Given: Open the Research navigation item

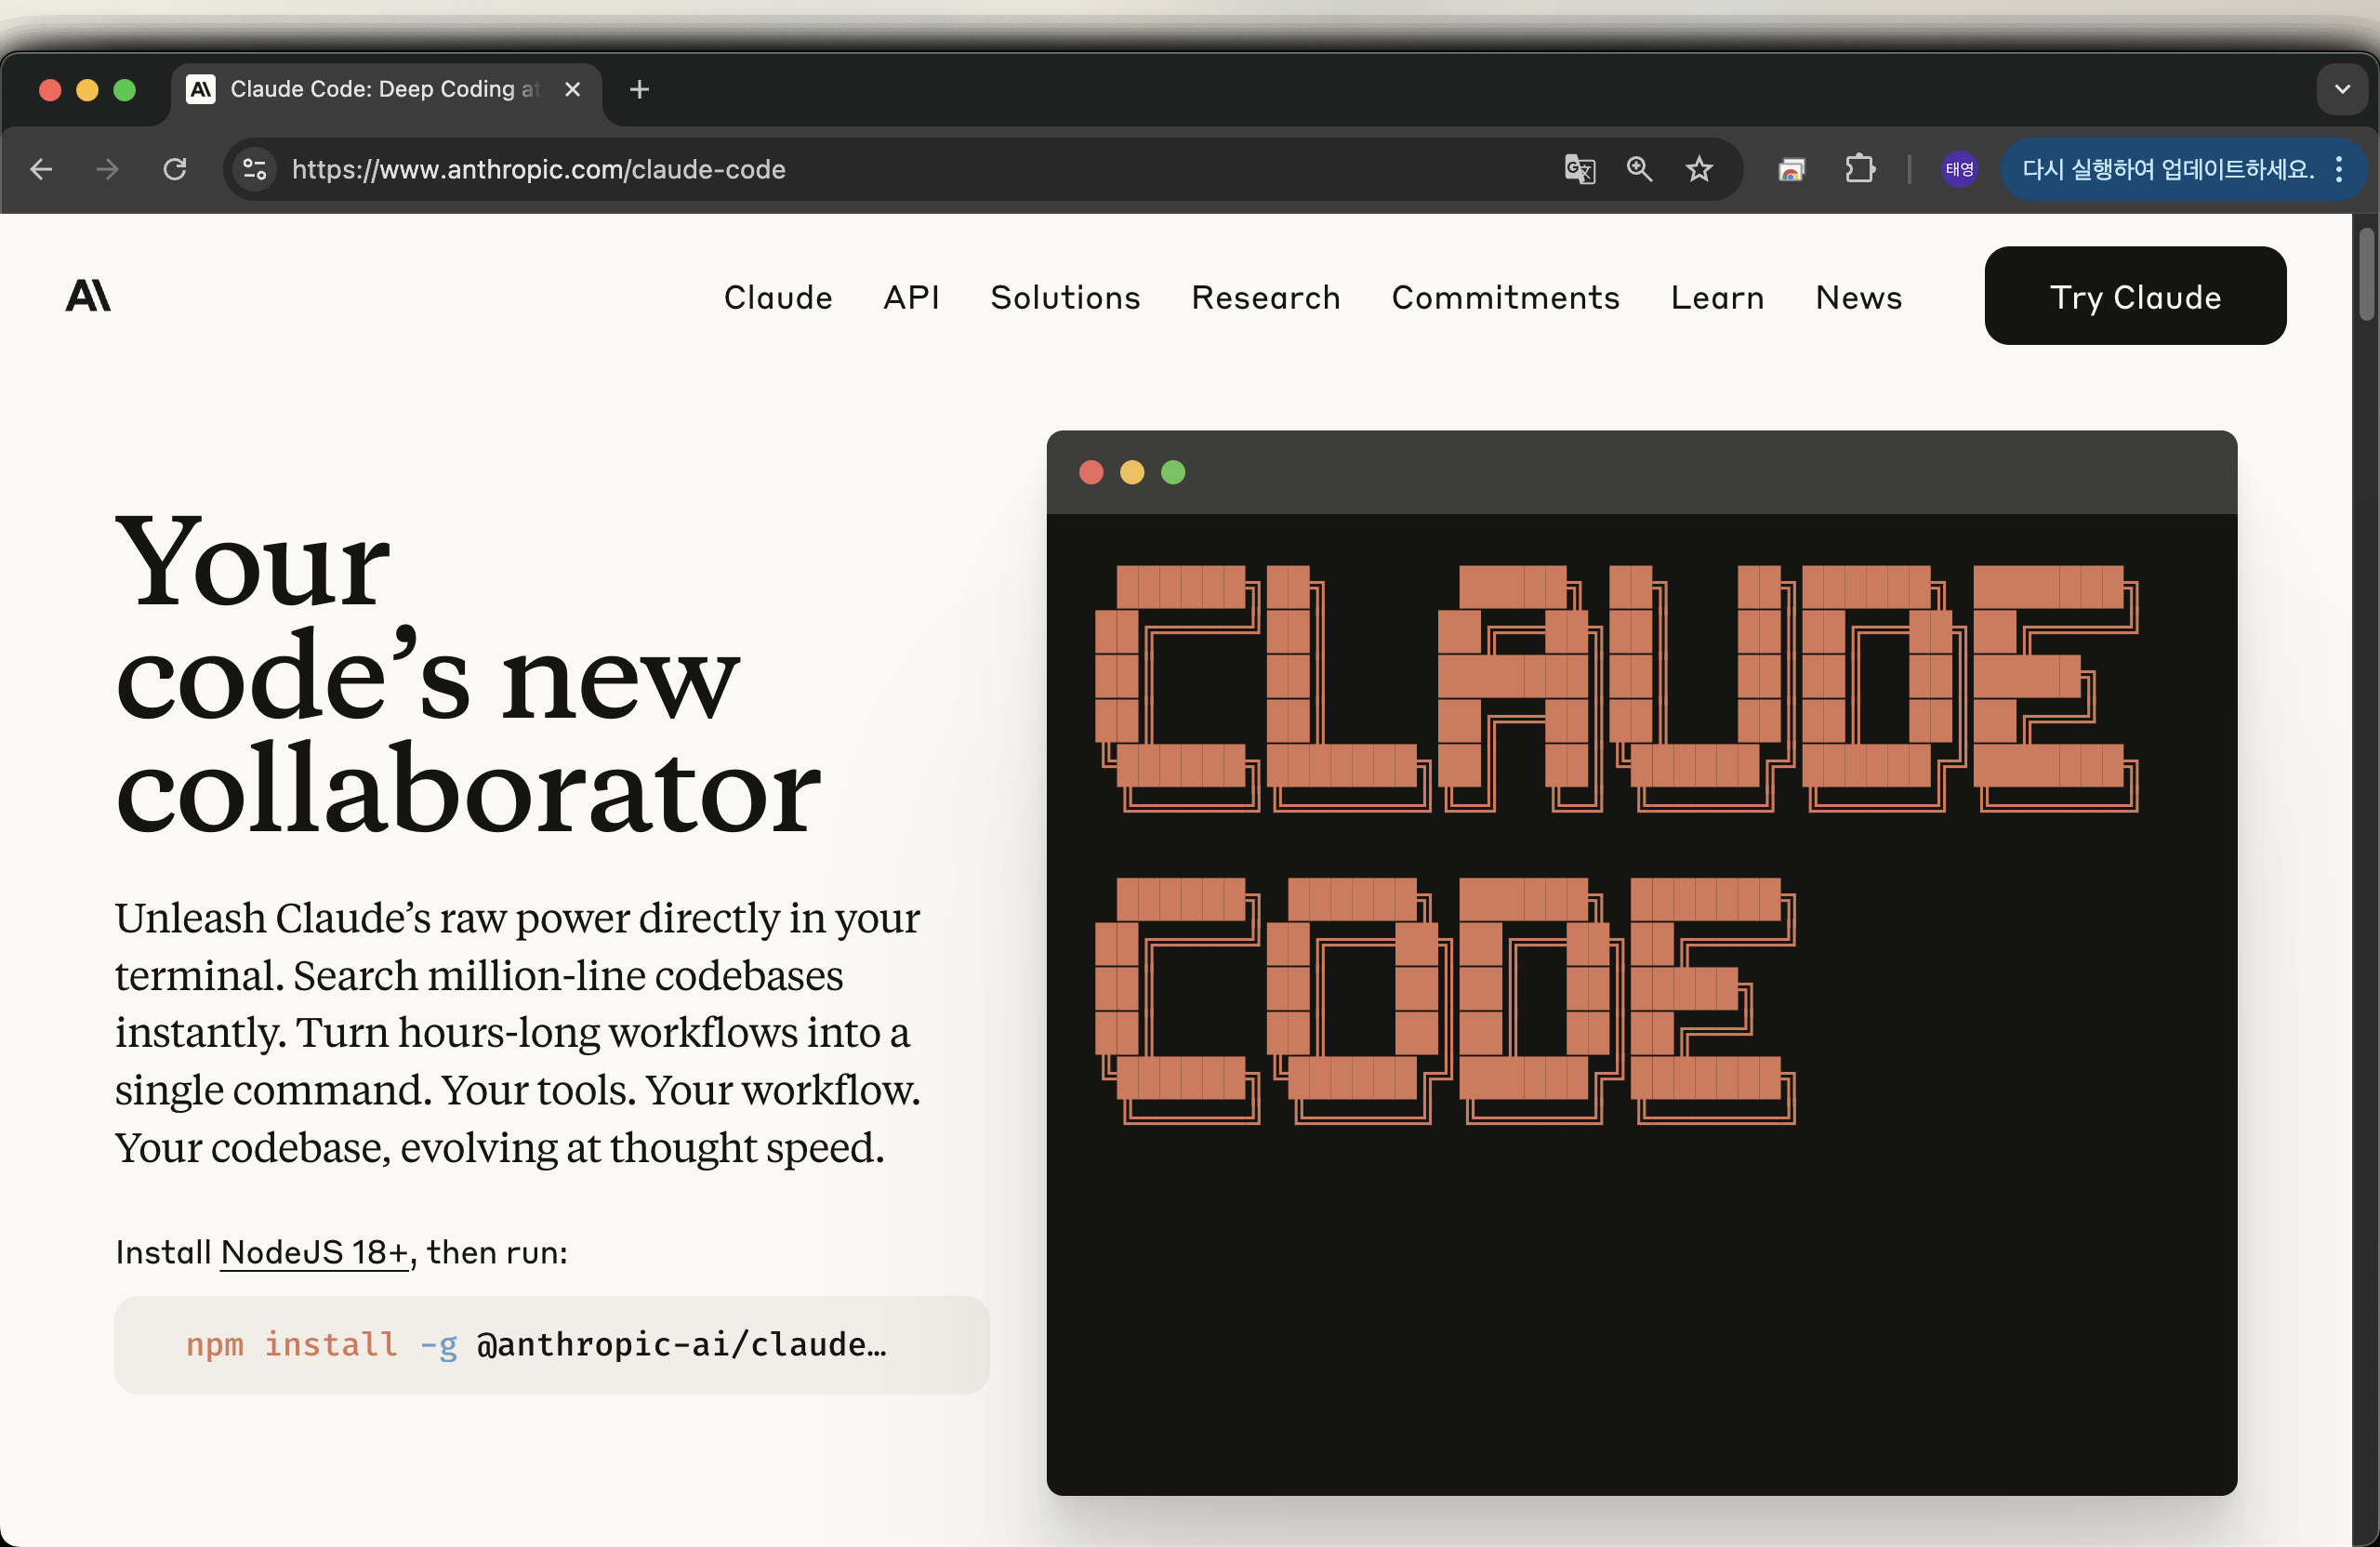Looking at the screenshot, I should 1266,297.
